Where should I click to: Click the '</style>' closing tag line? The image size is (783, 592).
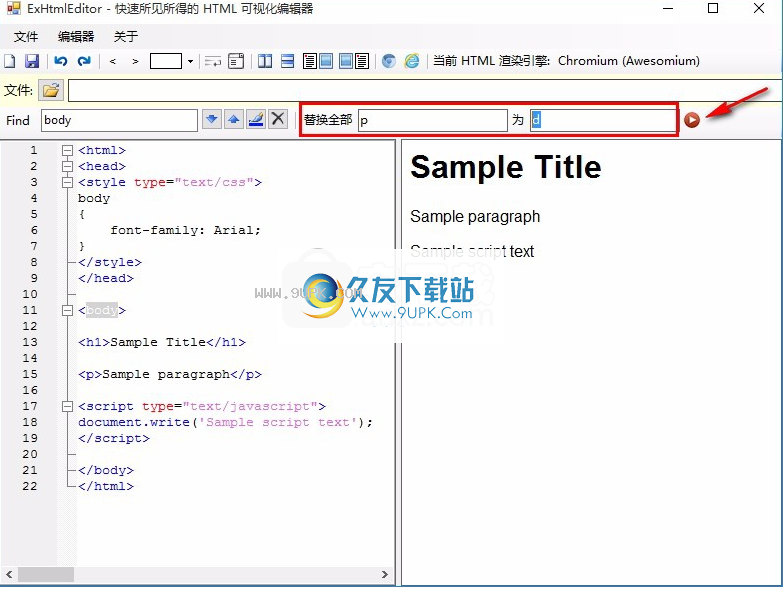(110, 262)
